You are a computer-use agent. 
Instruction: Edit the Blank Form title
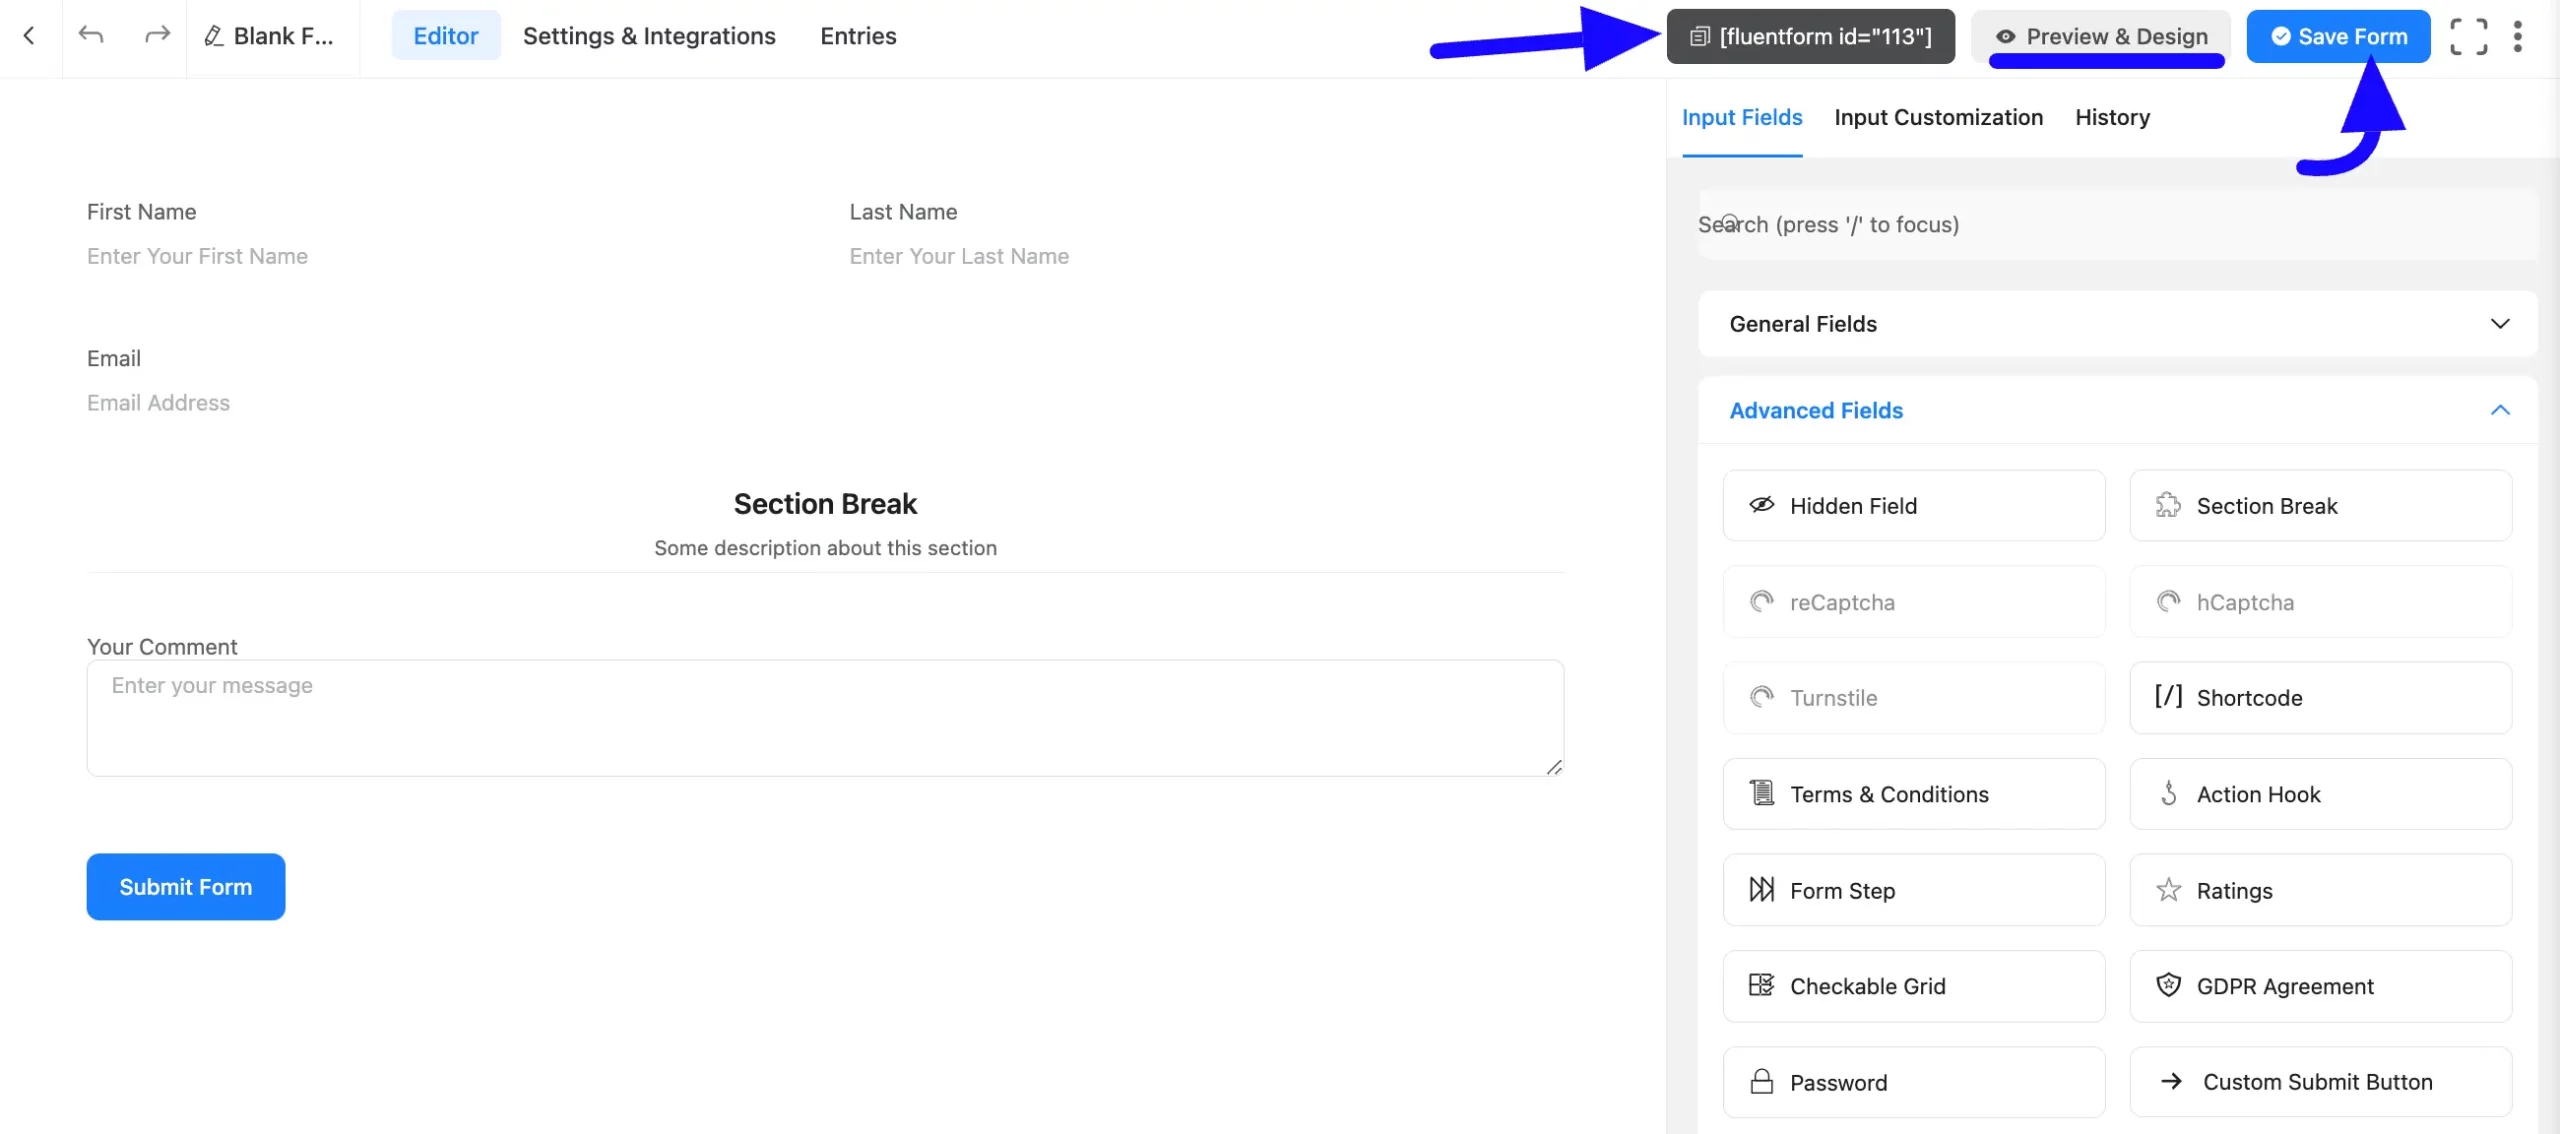tap(270, 36)
